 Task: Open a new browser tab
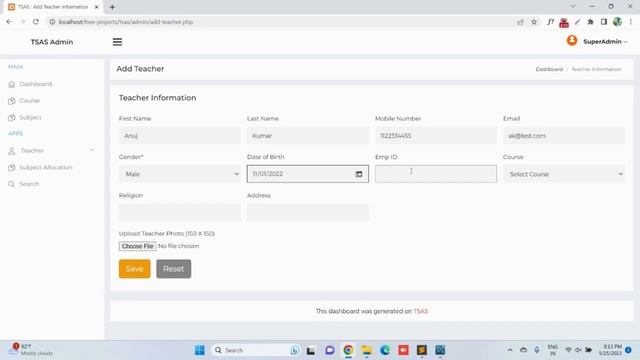(112, 7)
